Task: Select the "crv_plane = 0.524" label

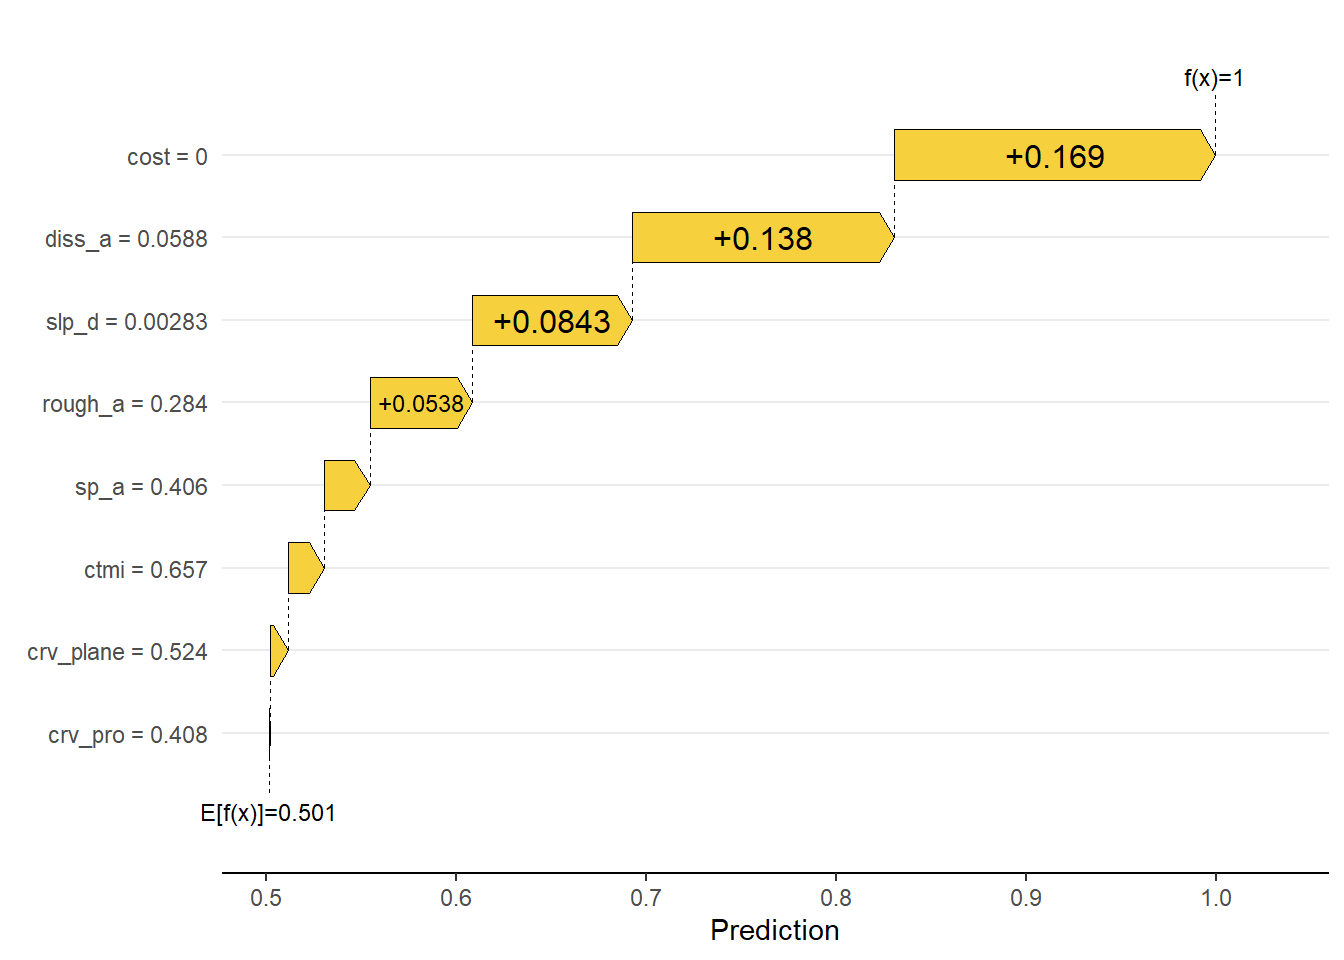Action: click(x=117, y=652)
